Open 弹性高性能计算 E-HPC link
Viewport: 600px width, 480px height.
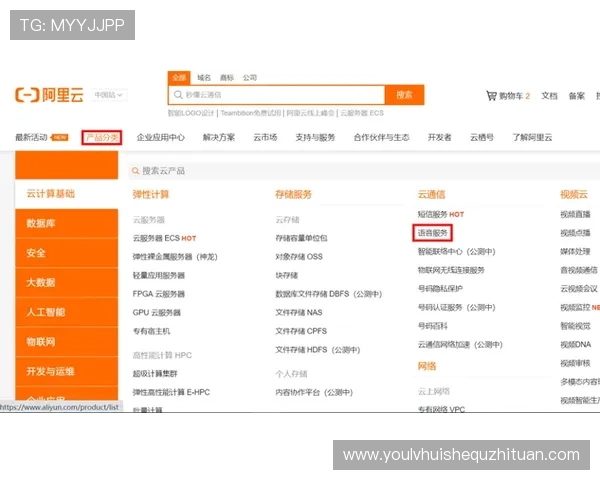click(171, 392)
